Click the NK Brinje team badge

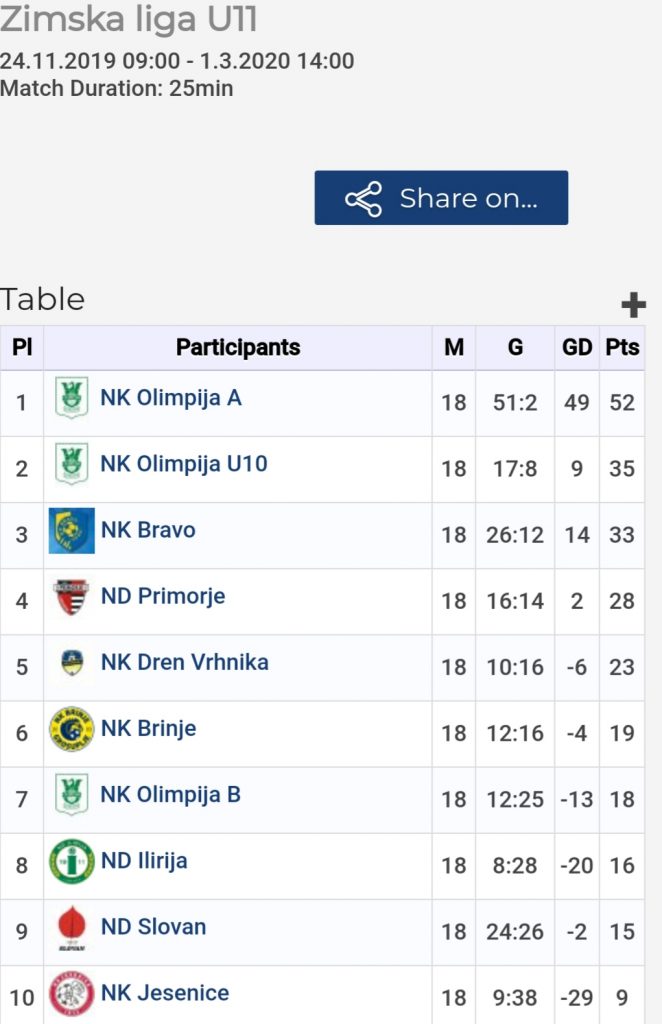(72, 729)
